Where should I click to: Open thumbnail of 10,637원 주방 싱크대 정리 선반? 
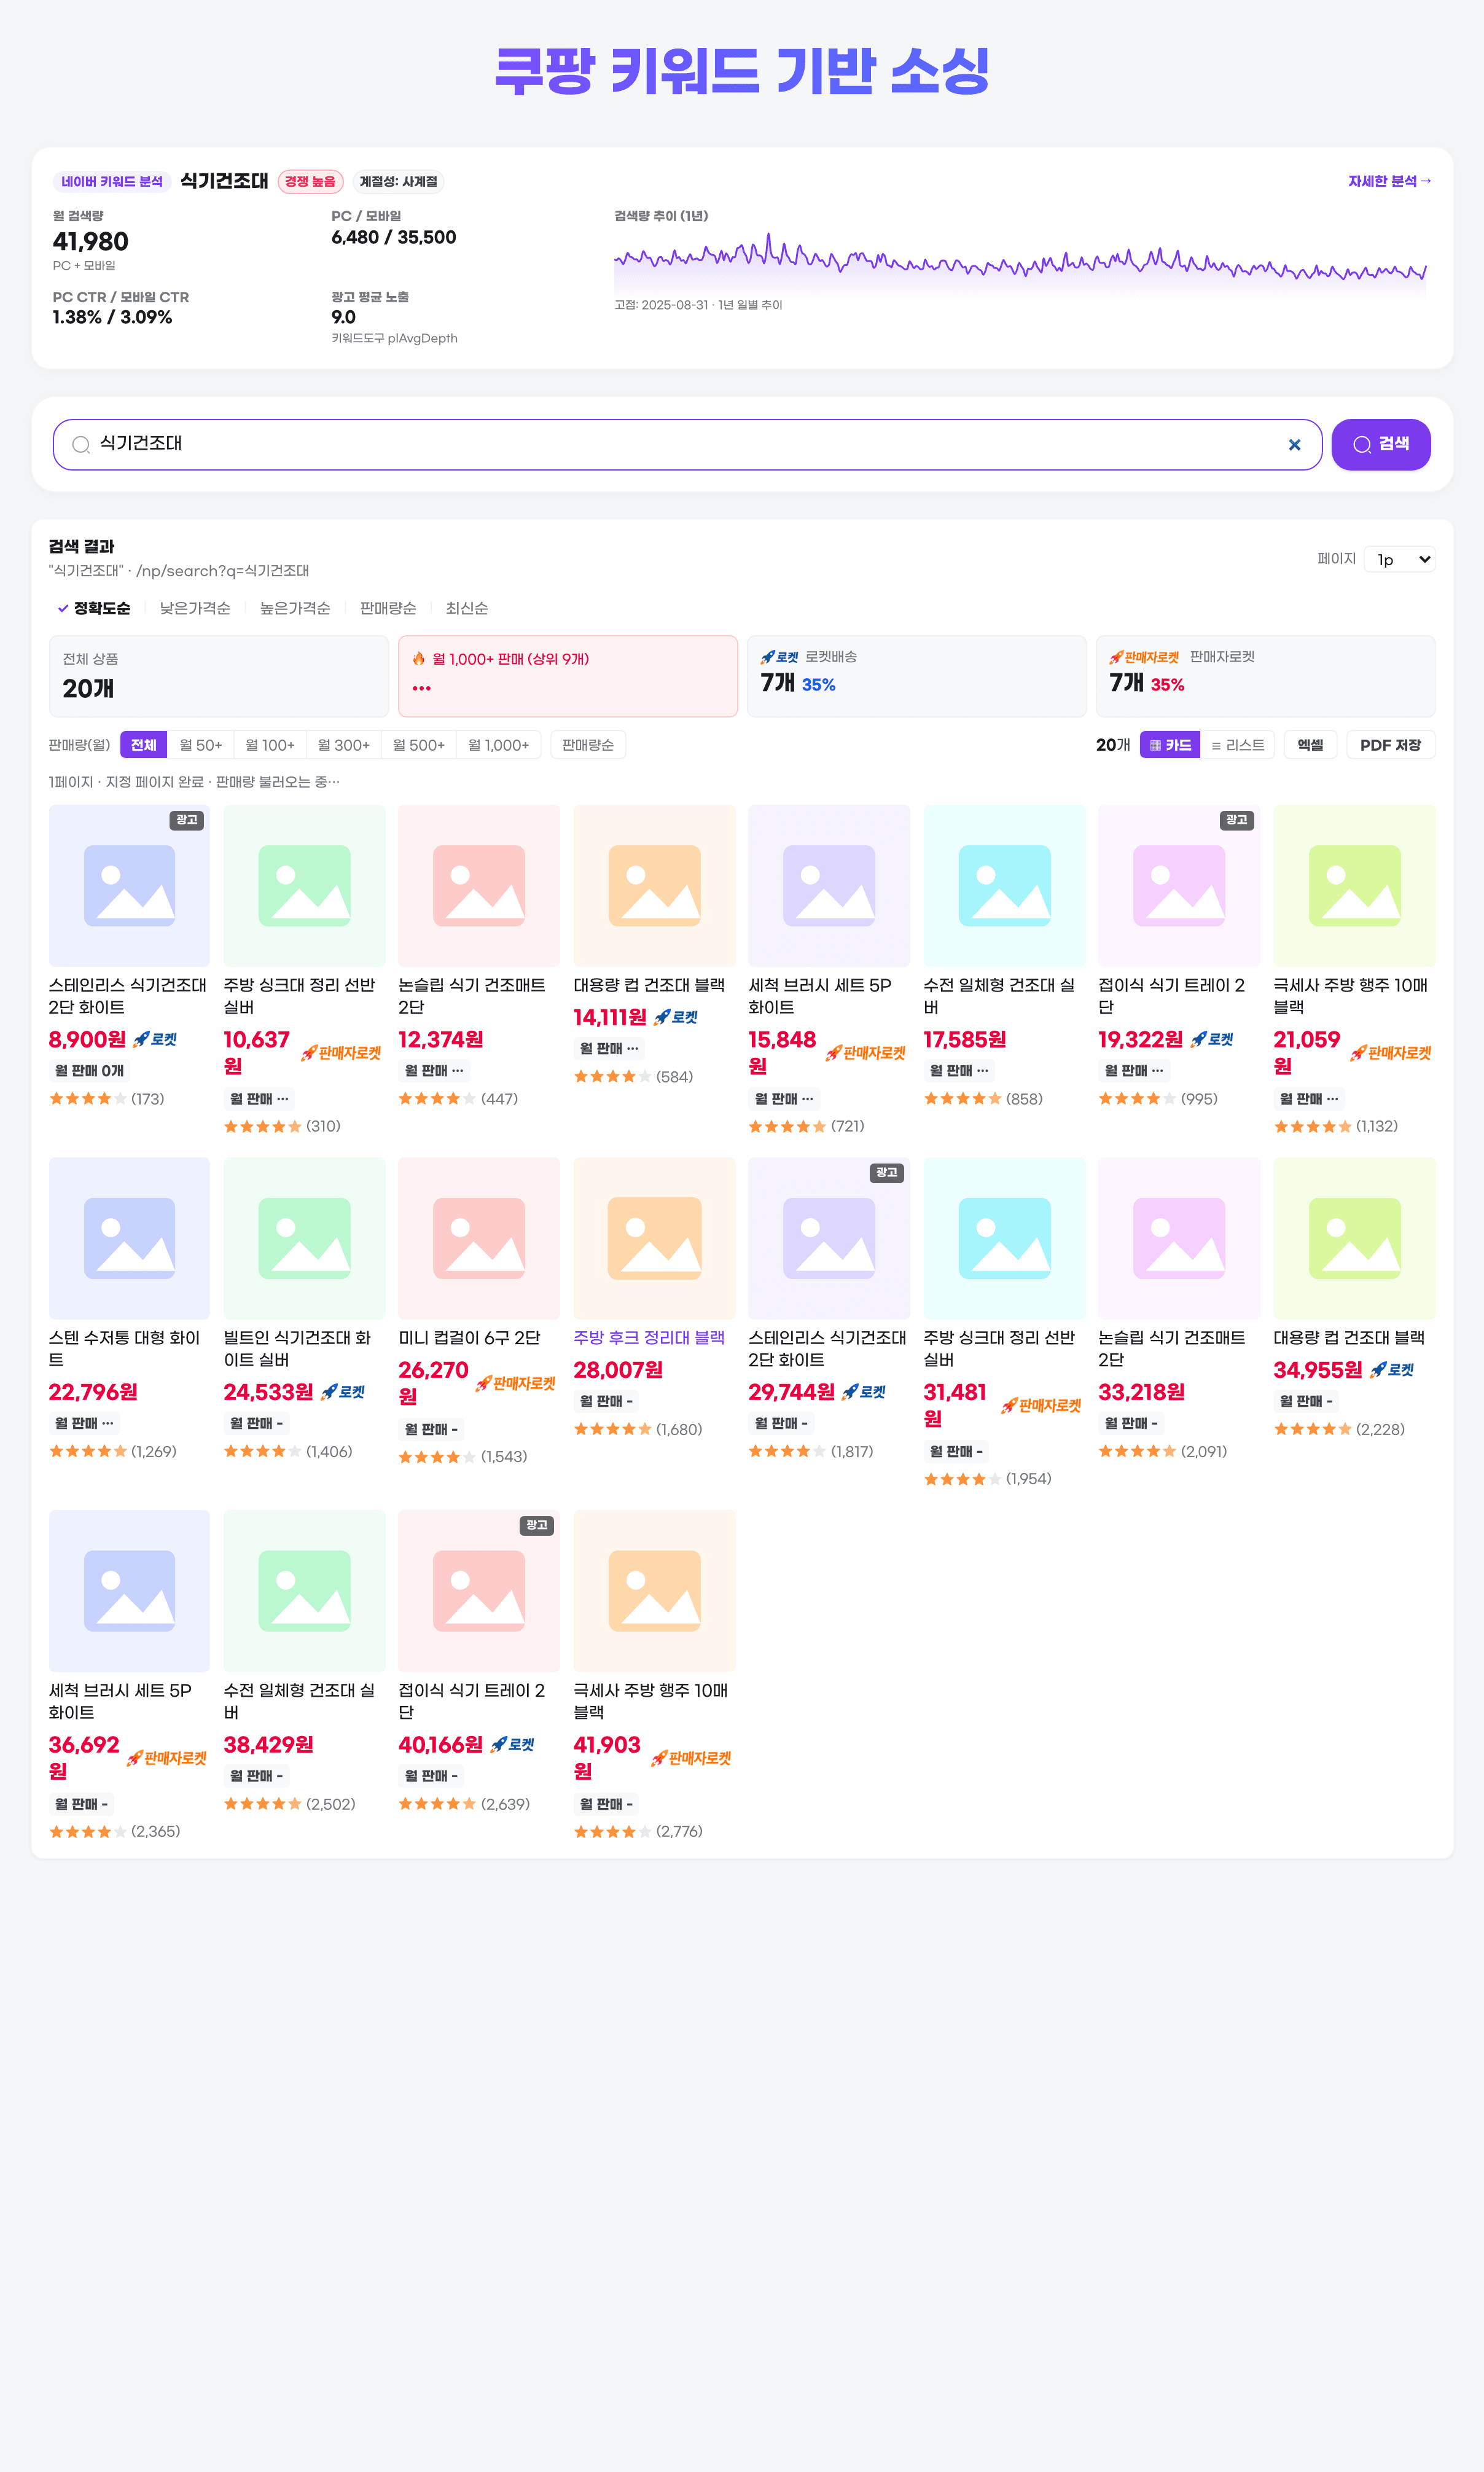(x=305, y=886)
